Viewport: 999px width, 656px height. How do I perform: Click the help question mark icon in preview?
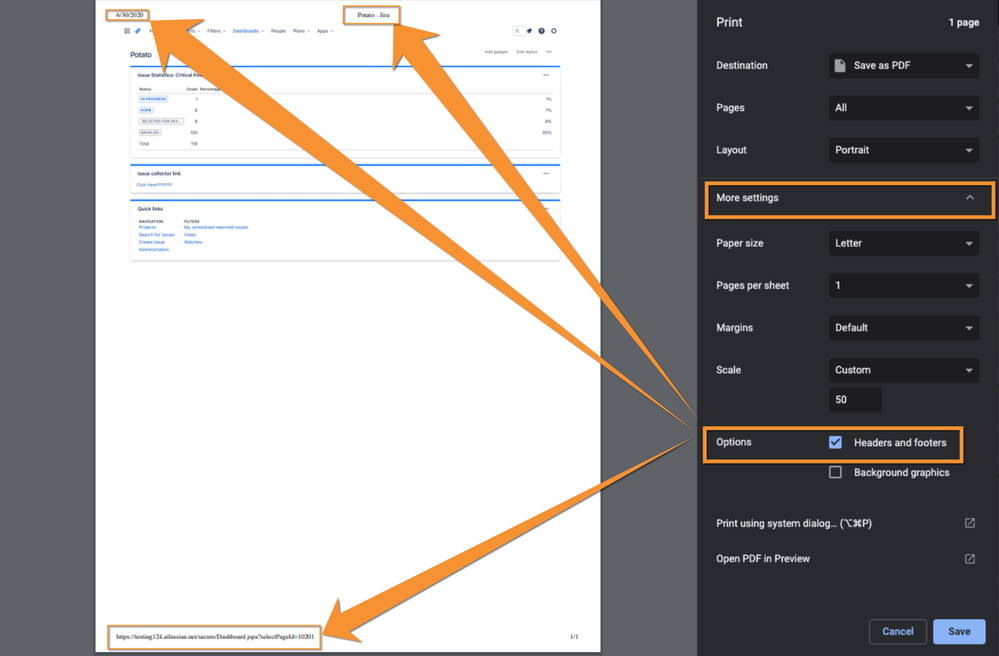(542, 31)
